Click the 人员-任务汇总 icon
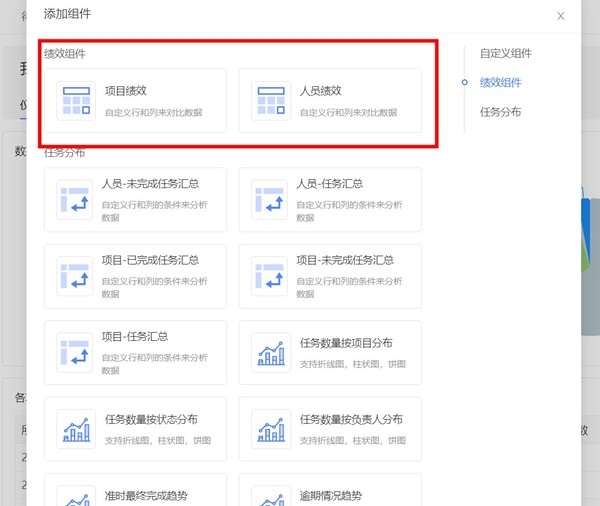The height and width of the screenshot is (506, 600). tap(270, 199)
